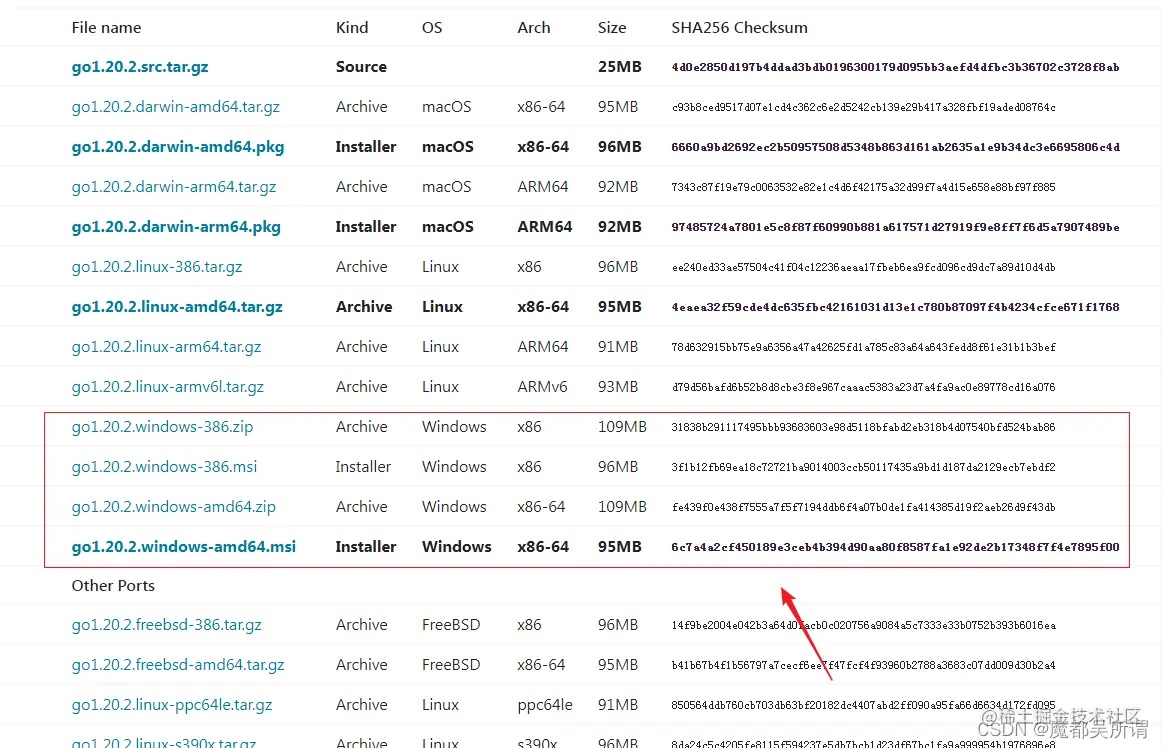Image resolution: width=1163 pixels, height=748 pixels.
Task: Click x86 arch in windows-386.zip row
Action: click(529, 427)
